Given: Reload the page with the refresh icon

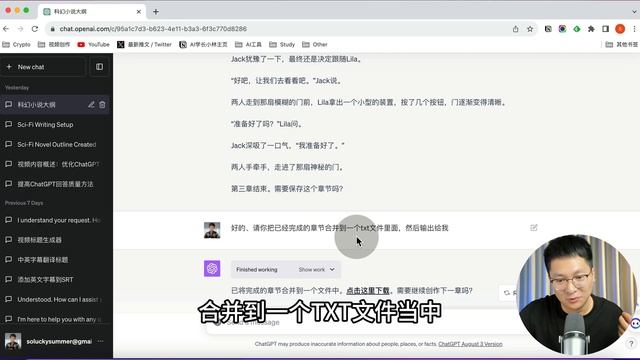Looking at the screenshot, I should 35,29.
